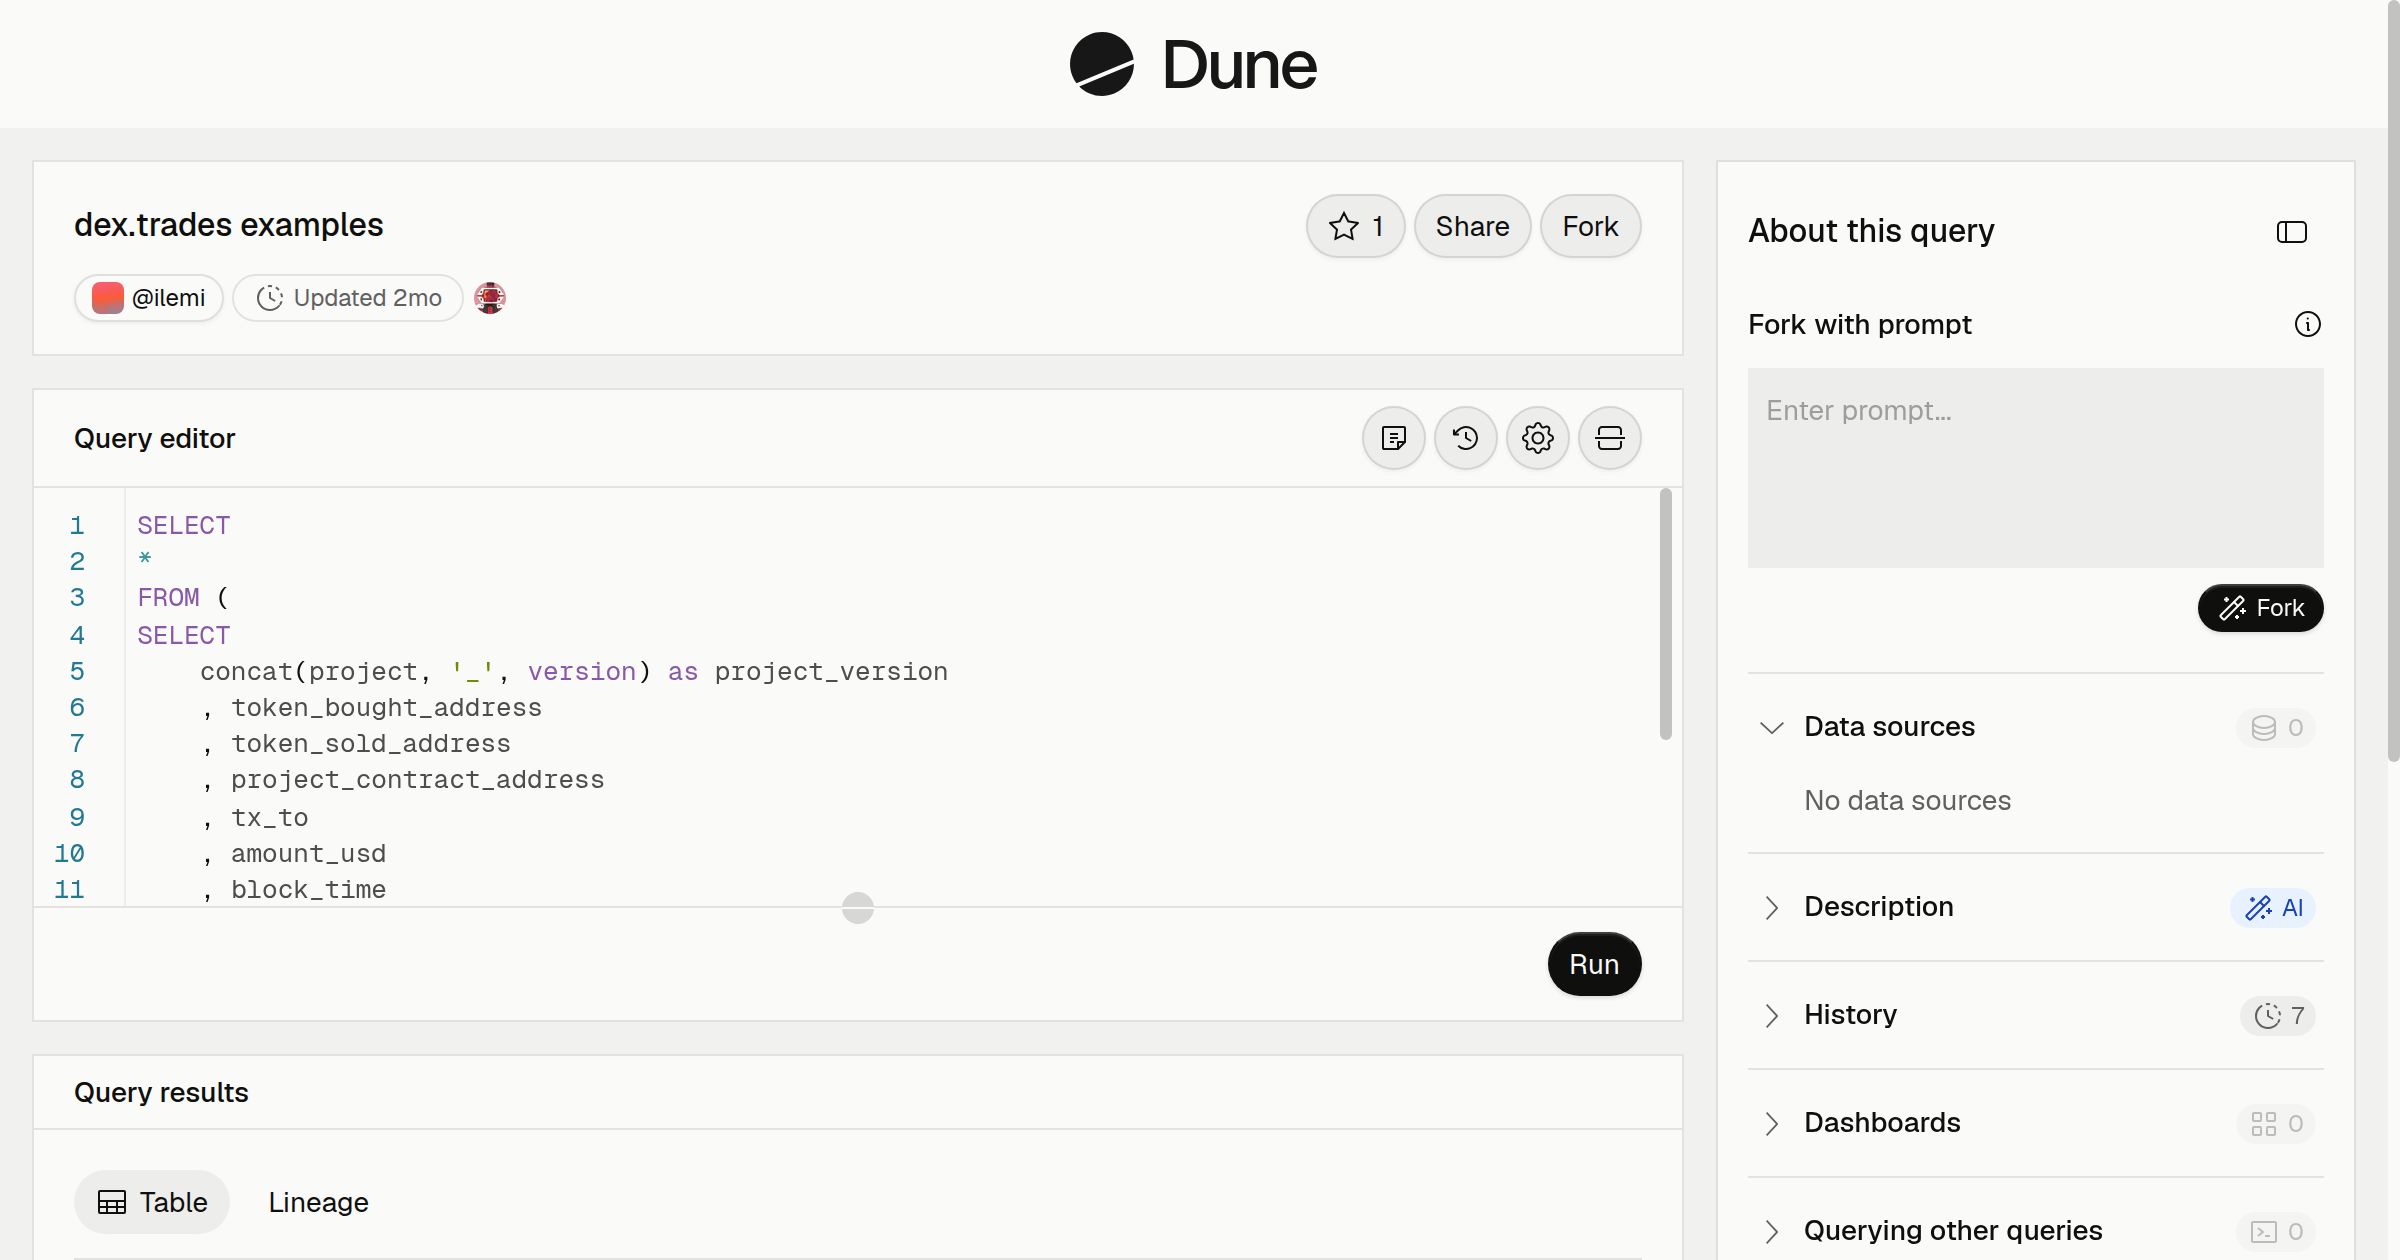Open the query notes icon in editor toolbar
The image size is (2400, 1260).
[x=1393, y=438]
